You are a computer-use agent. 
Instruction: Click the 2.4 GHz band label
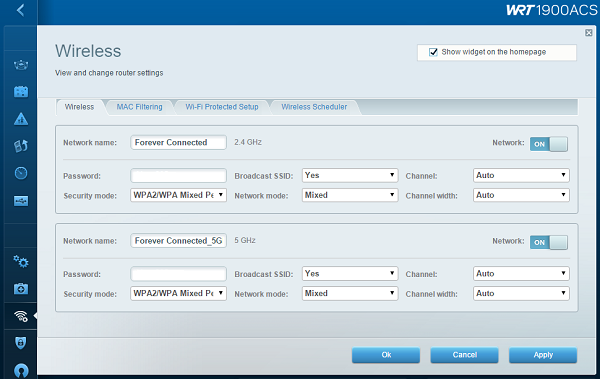pyautogui.click(x=248, y=142)
